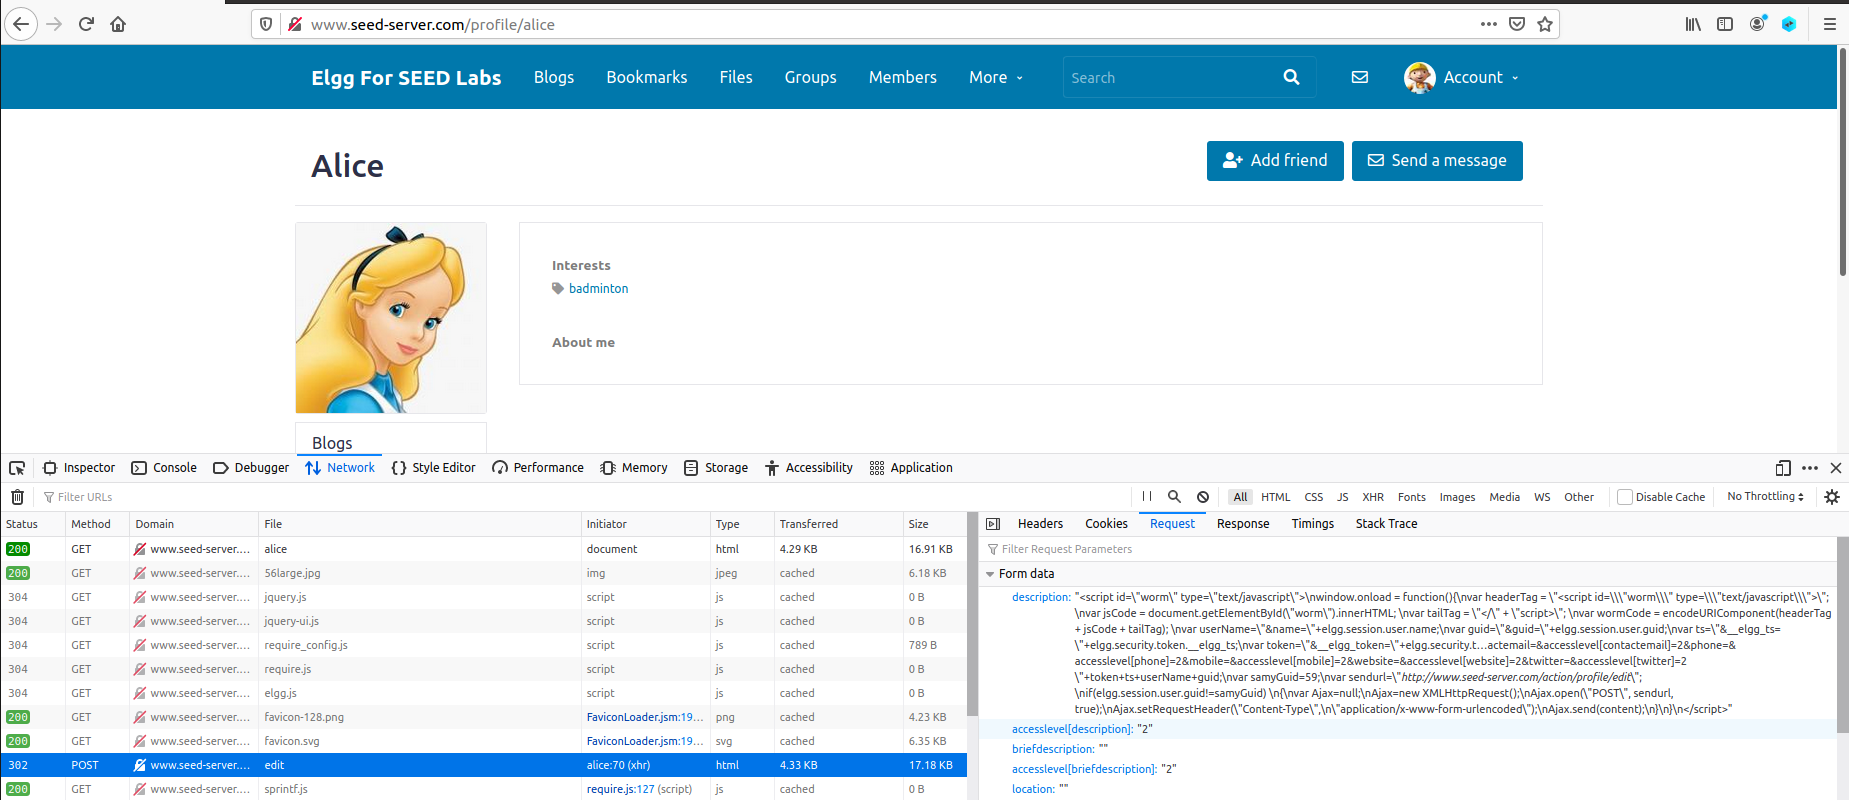Screen dimensions: 1849x800
Task: Pause network recording
Action: pos(1147,497)
